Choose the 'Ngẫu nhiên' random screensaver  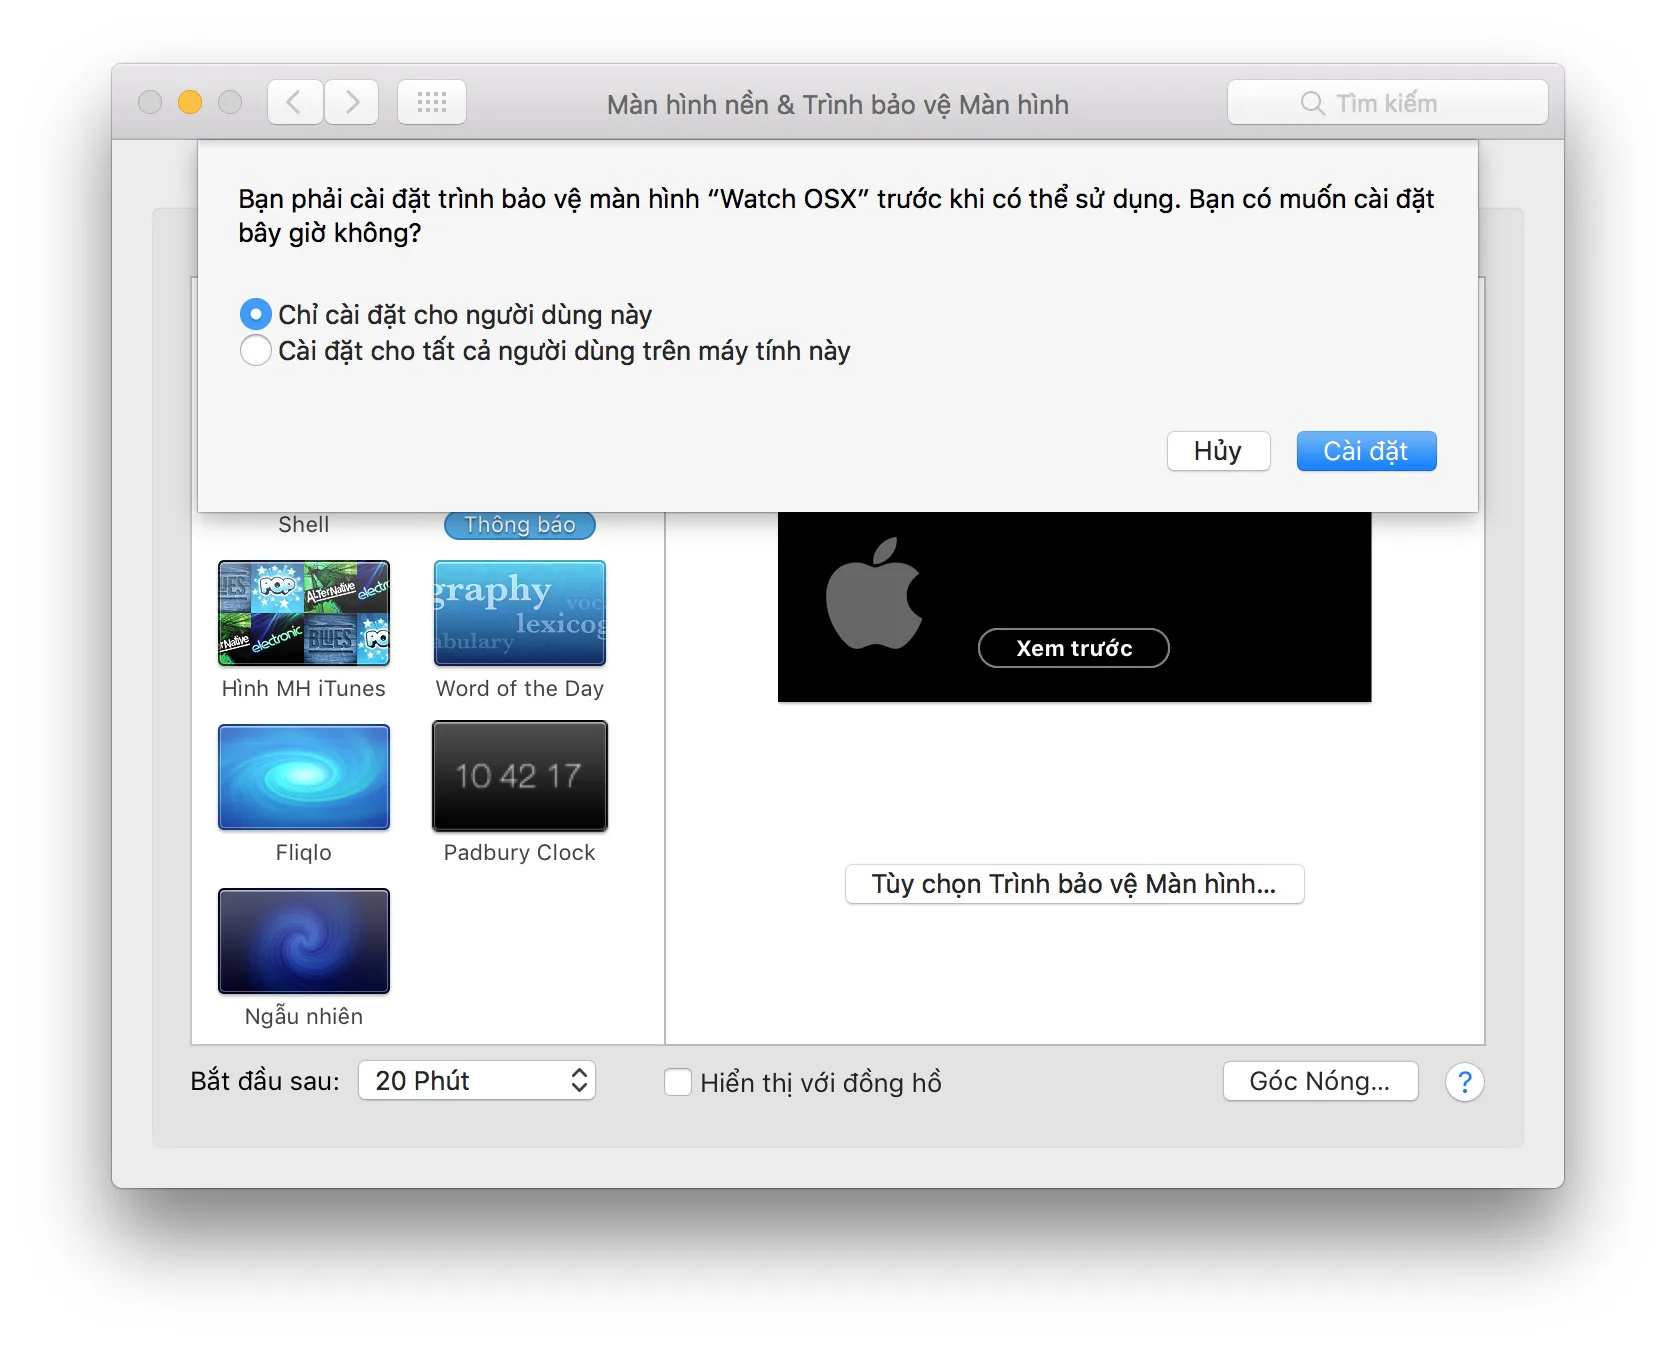pyautogui.click(x=304, y=941)
